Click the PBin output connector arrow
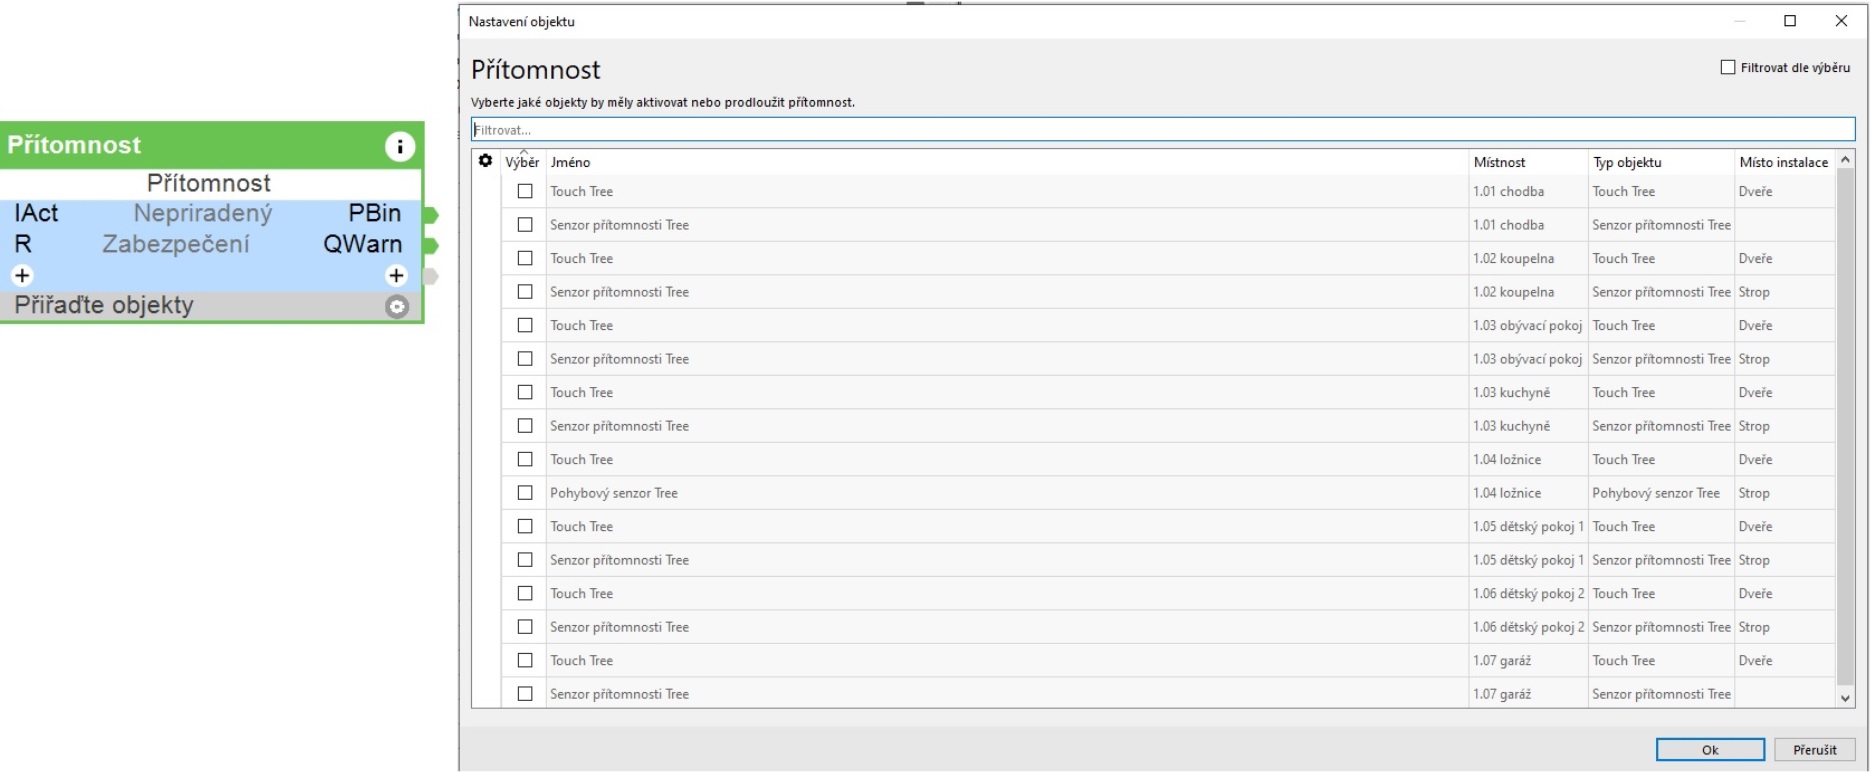 [431, 215]
